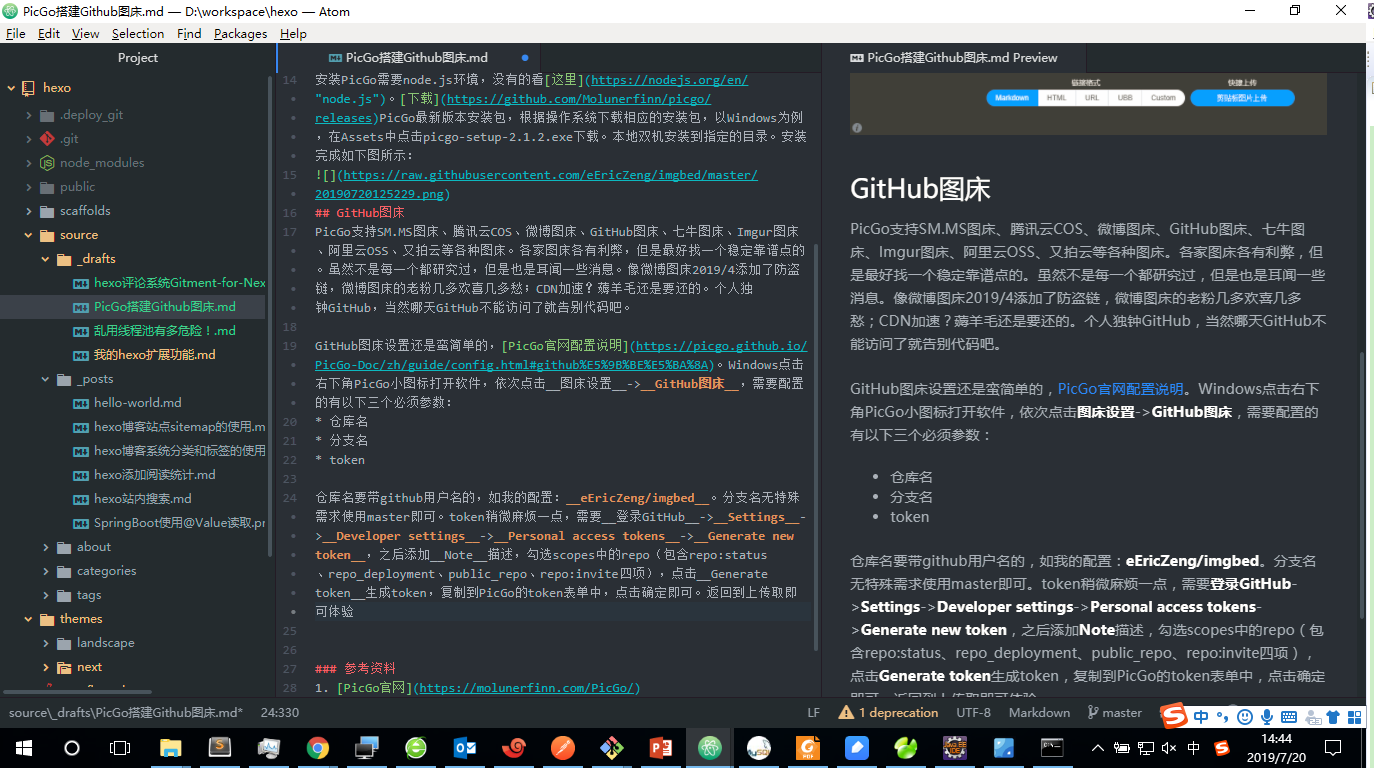The image size is (1374, 768).
Task: Click the git icon beside .git folder
Action: click(47, 139)
